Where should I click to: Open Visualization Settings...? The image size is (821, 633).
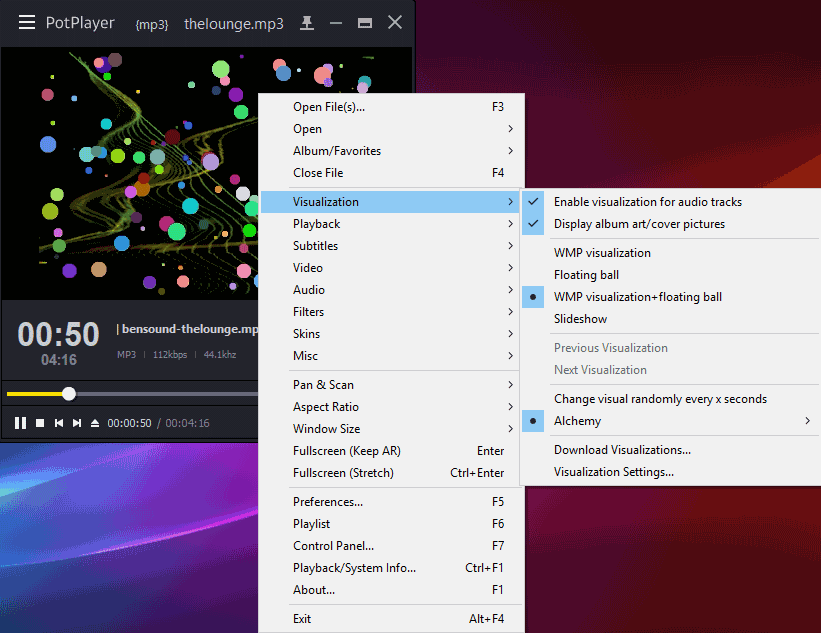[x=671, y=472]
